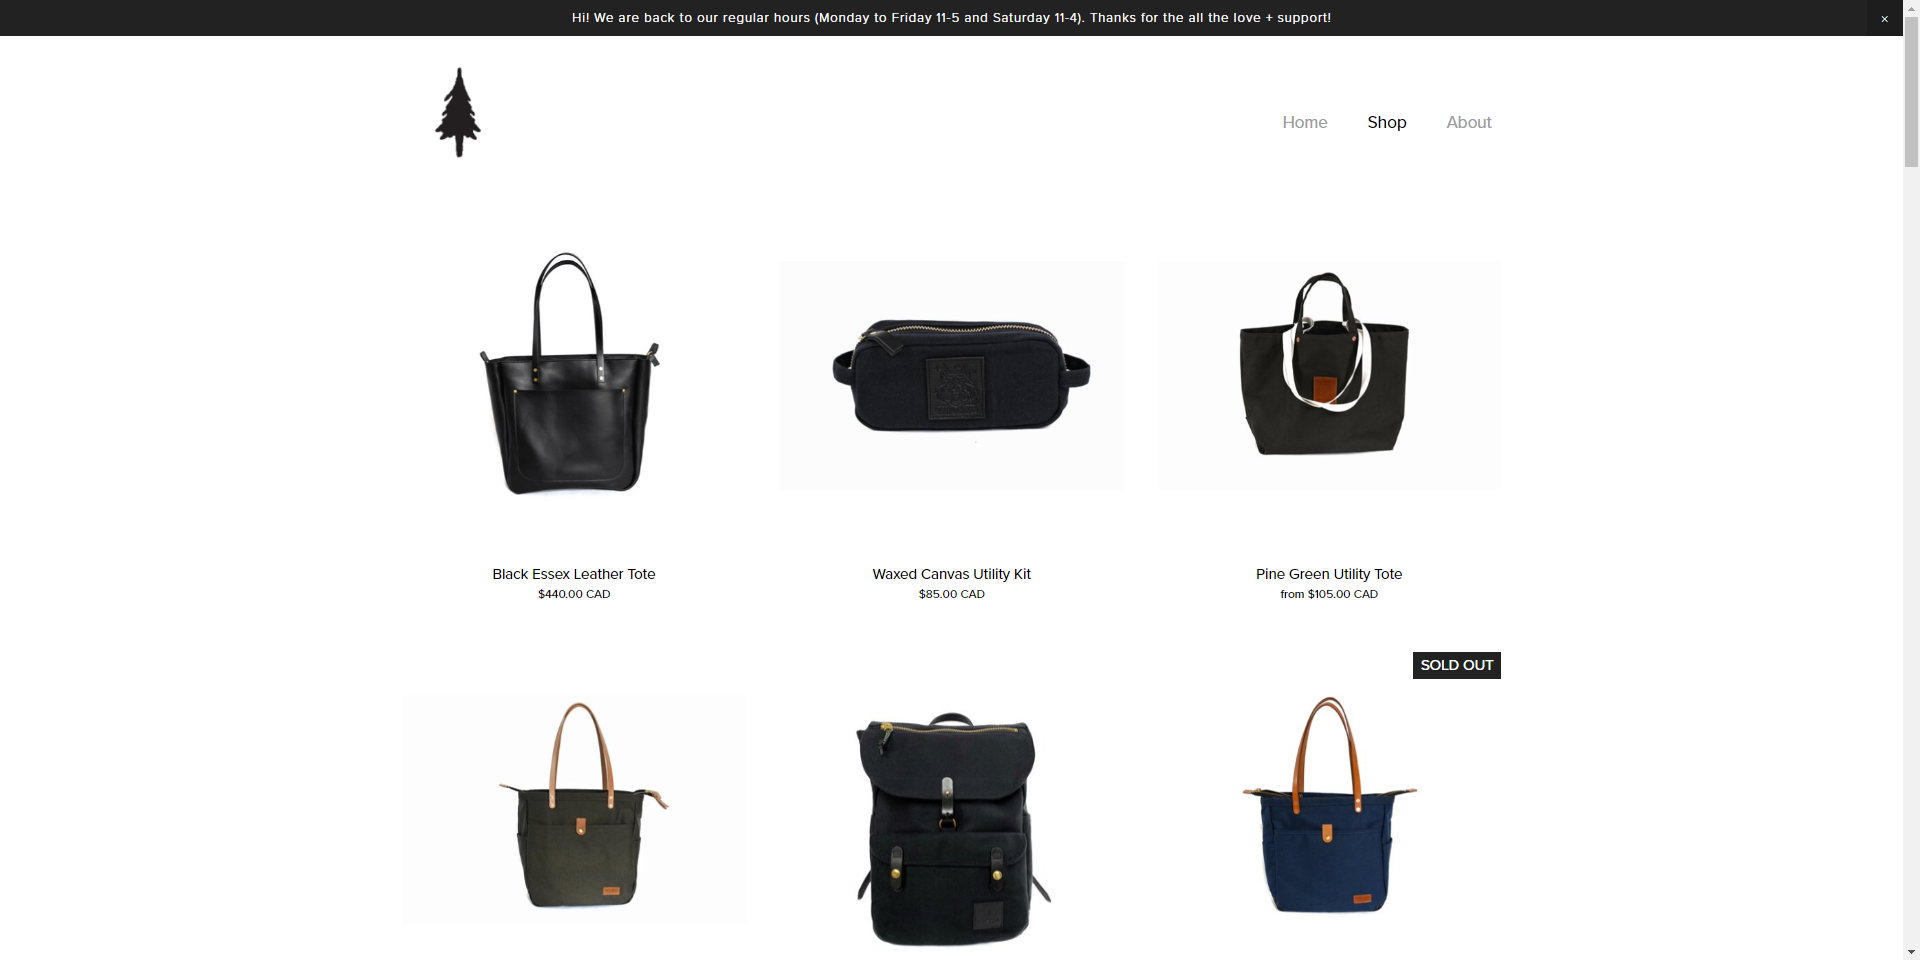This screenshot has width=1920, height=960.
Task: Open the Home menu item
Action: click(x=1304, y=122)
